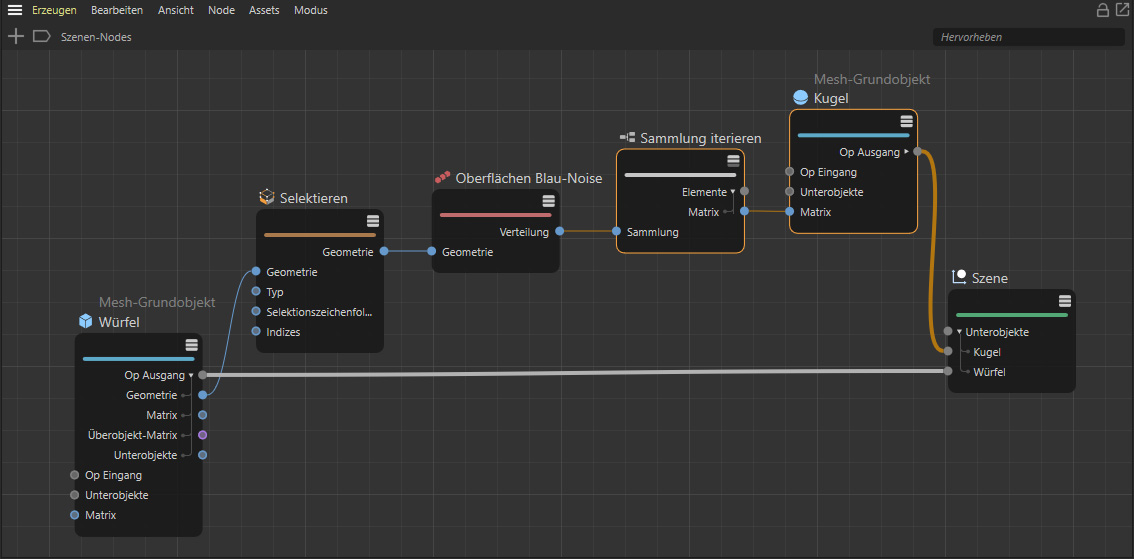
Task: Open the Szene node's stack menu icon
Action: (1065, 302)
